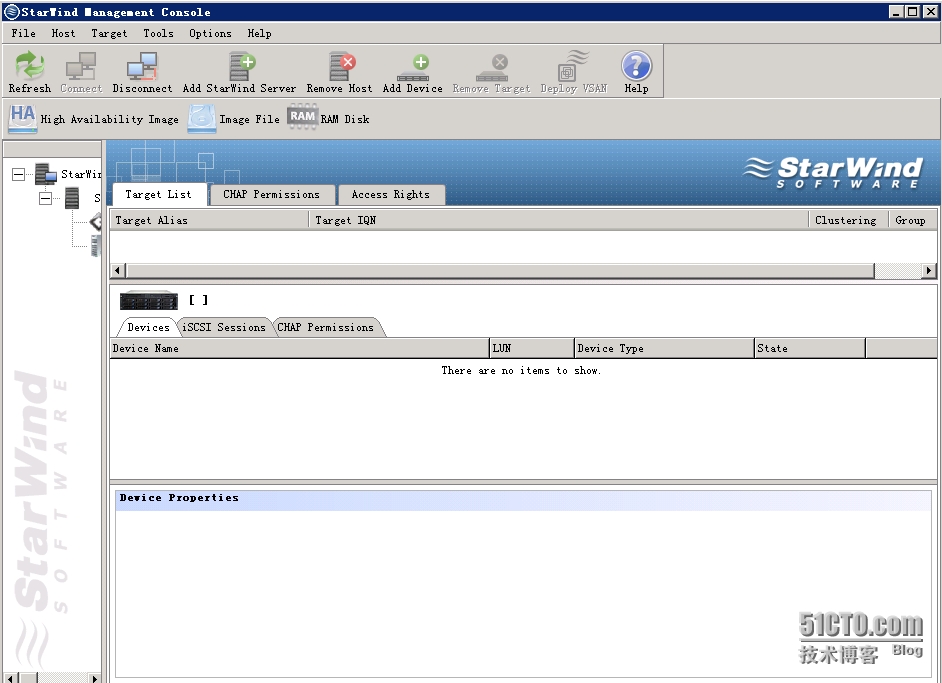Click the console title bar app icon

(11, 12)
